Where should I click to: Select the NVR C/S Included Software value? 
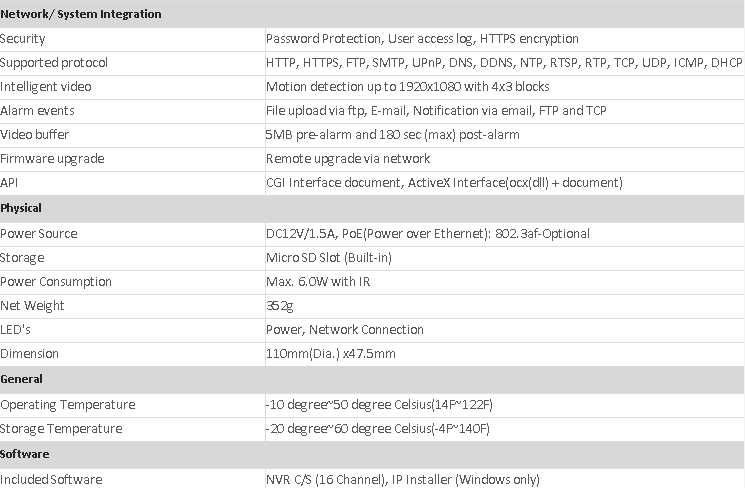(402, 480)
